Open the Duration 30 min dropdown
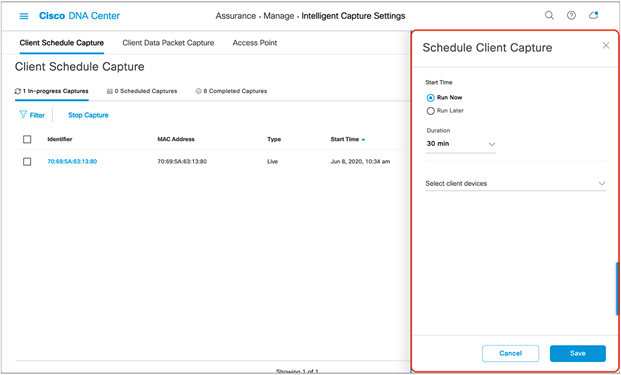 461,144
